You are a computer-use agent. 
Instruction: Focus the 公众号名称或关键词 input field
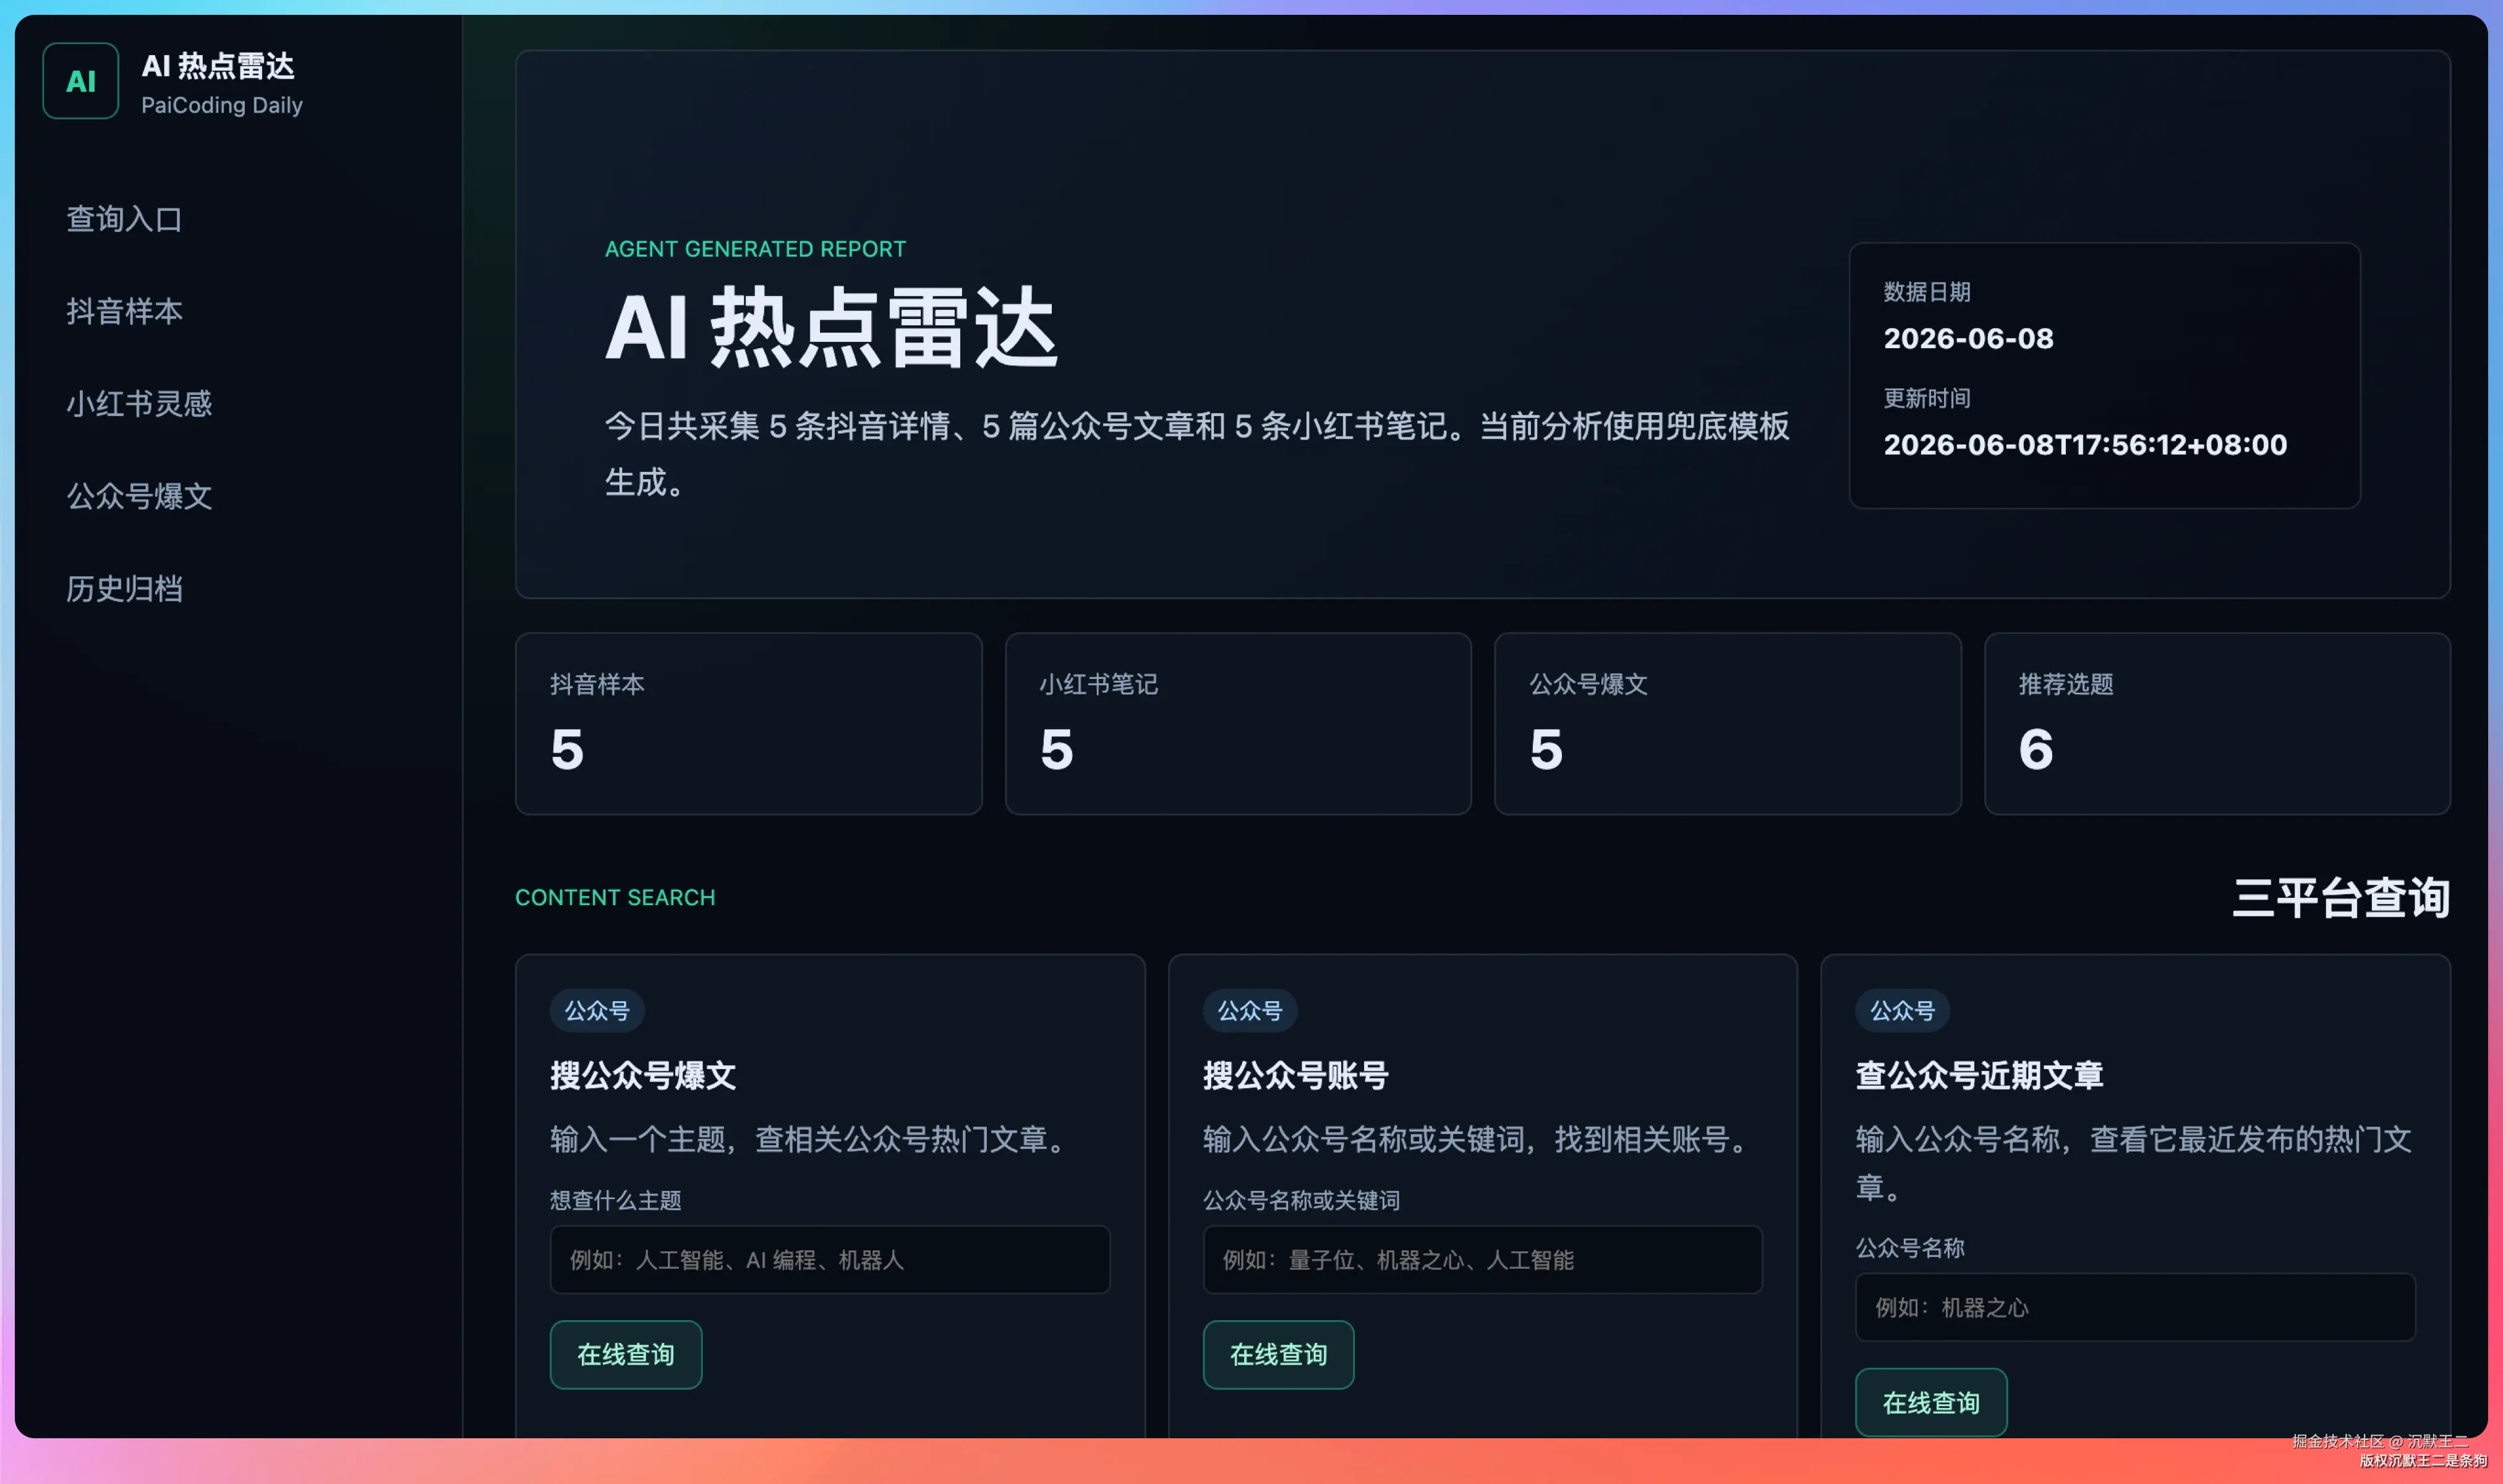pos(1482,1260)
